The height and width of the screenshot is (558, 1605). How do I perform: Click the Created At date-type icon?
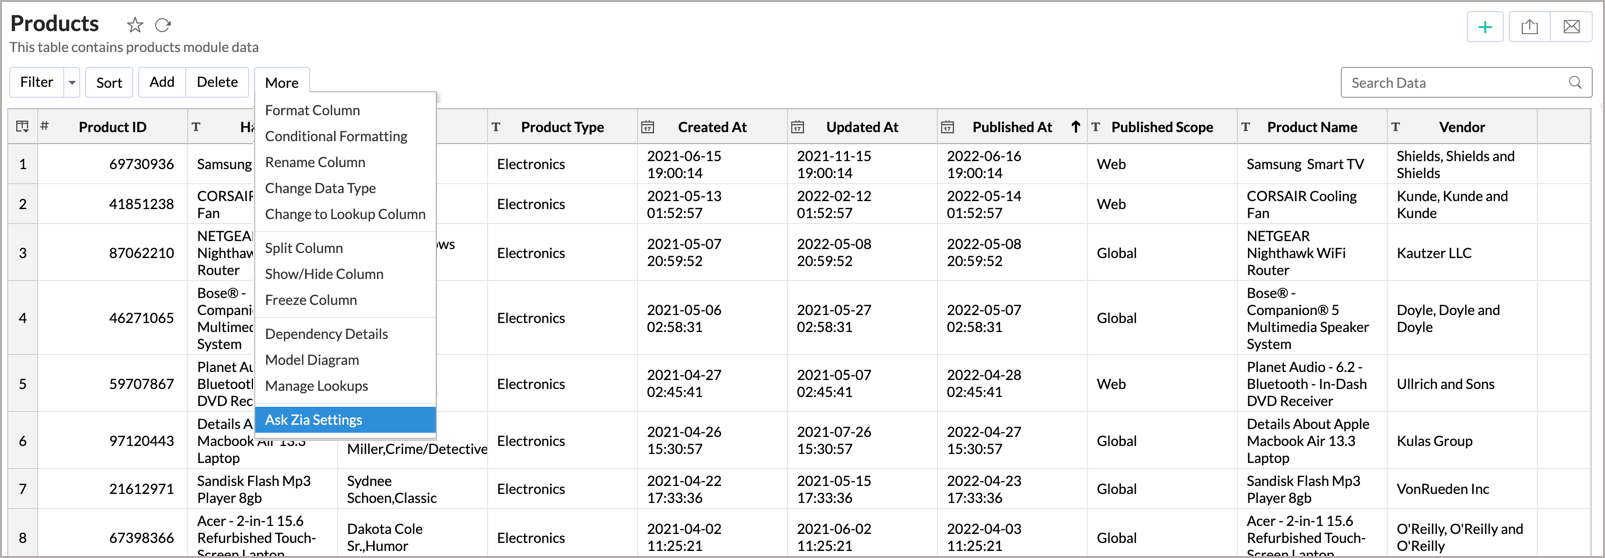click(x=648, y=127)
